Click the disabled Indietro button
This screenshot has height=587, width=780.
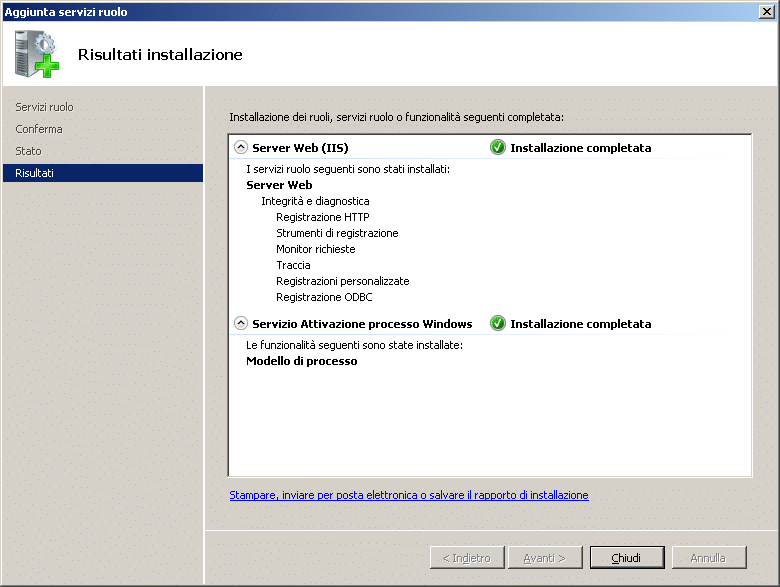[x=467, y=558]
